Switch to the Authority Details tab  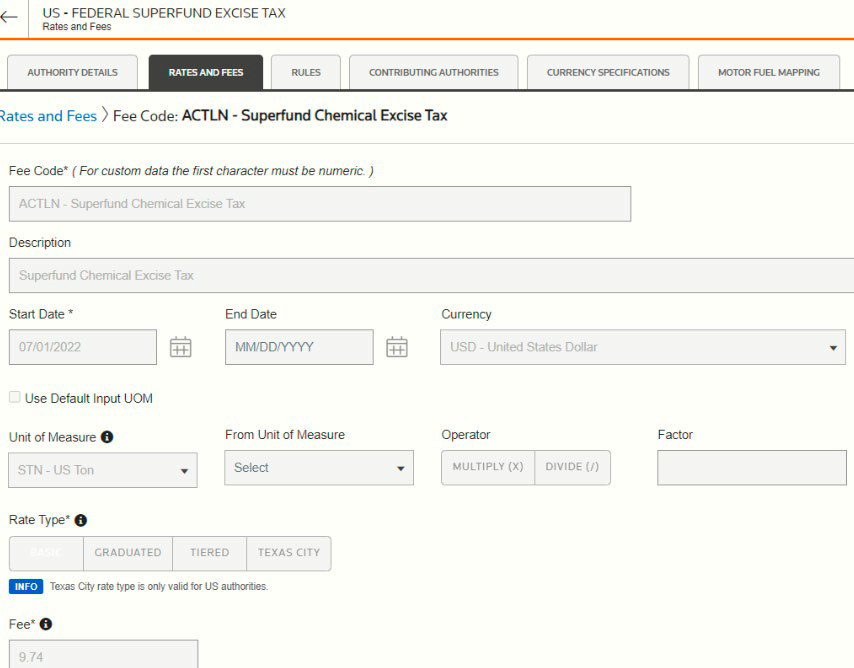[72, 73]
